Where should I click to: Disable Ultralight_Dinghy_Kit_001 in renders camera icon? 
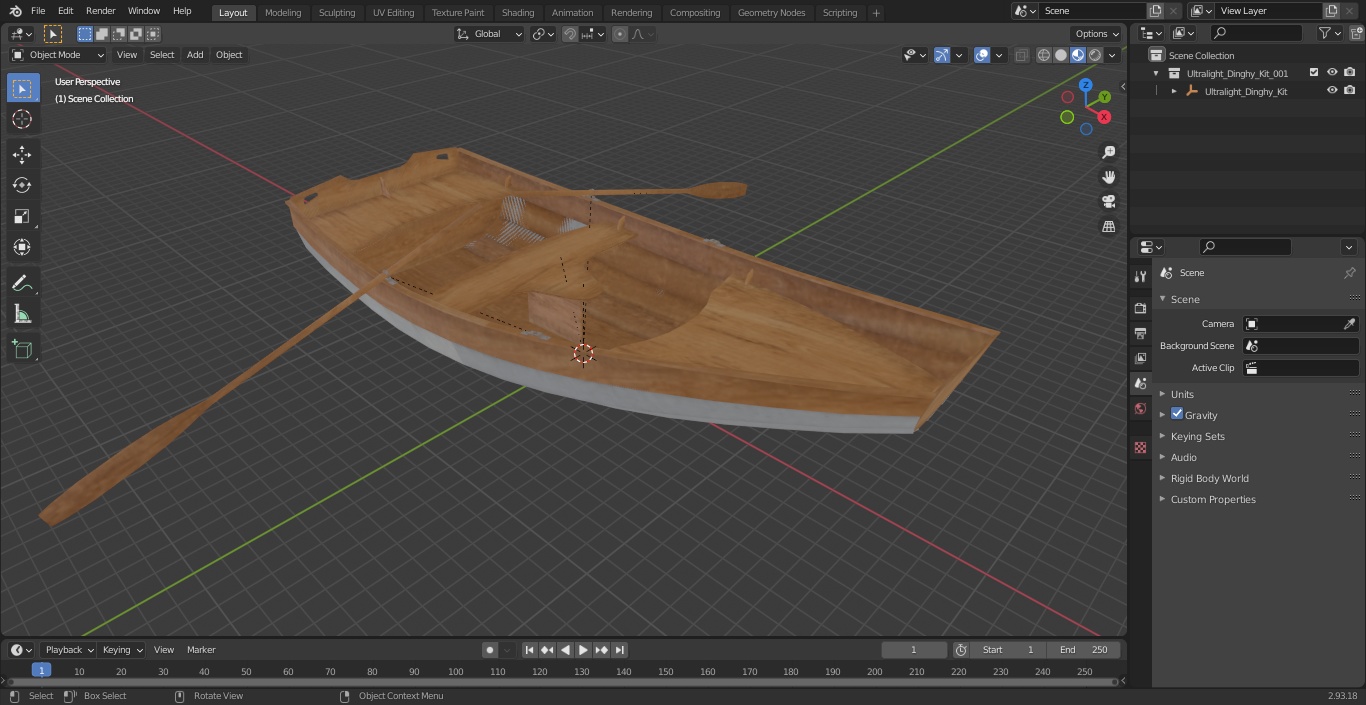pos(1350,73)
